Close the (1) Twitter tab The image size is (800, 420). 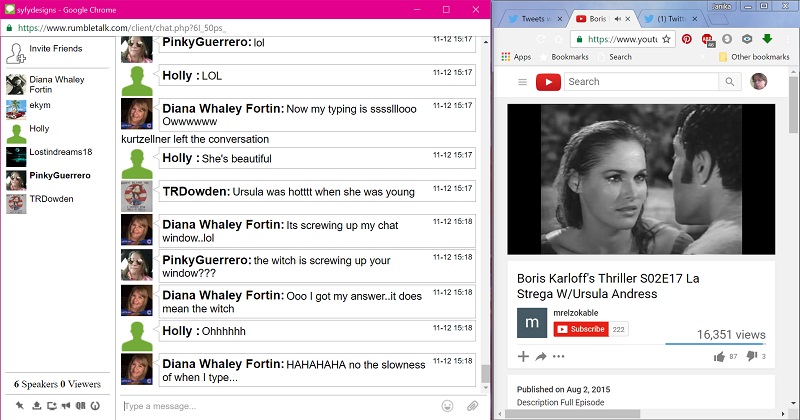pyautogui.click(x=695, y=19)
